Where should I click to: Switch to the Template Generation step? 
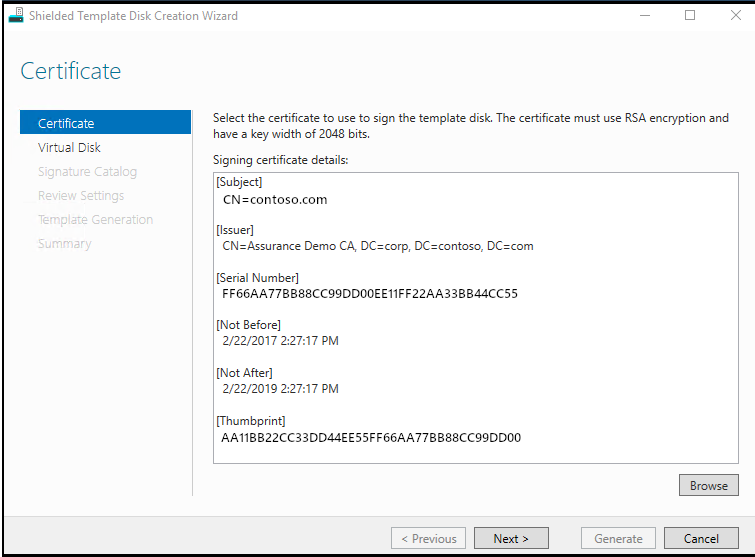click(x=95, y=219)
